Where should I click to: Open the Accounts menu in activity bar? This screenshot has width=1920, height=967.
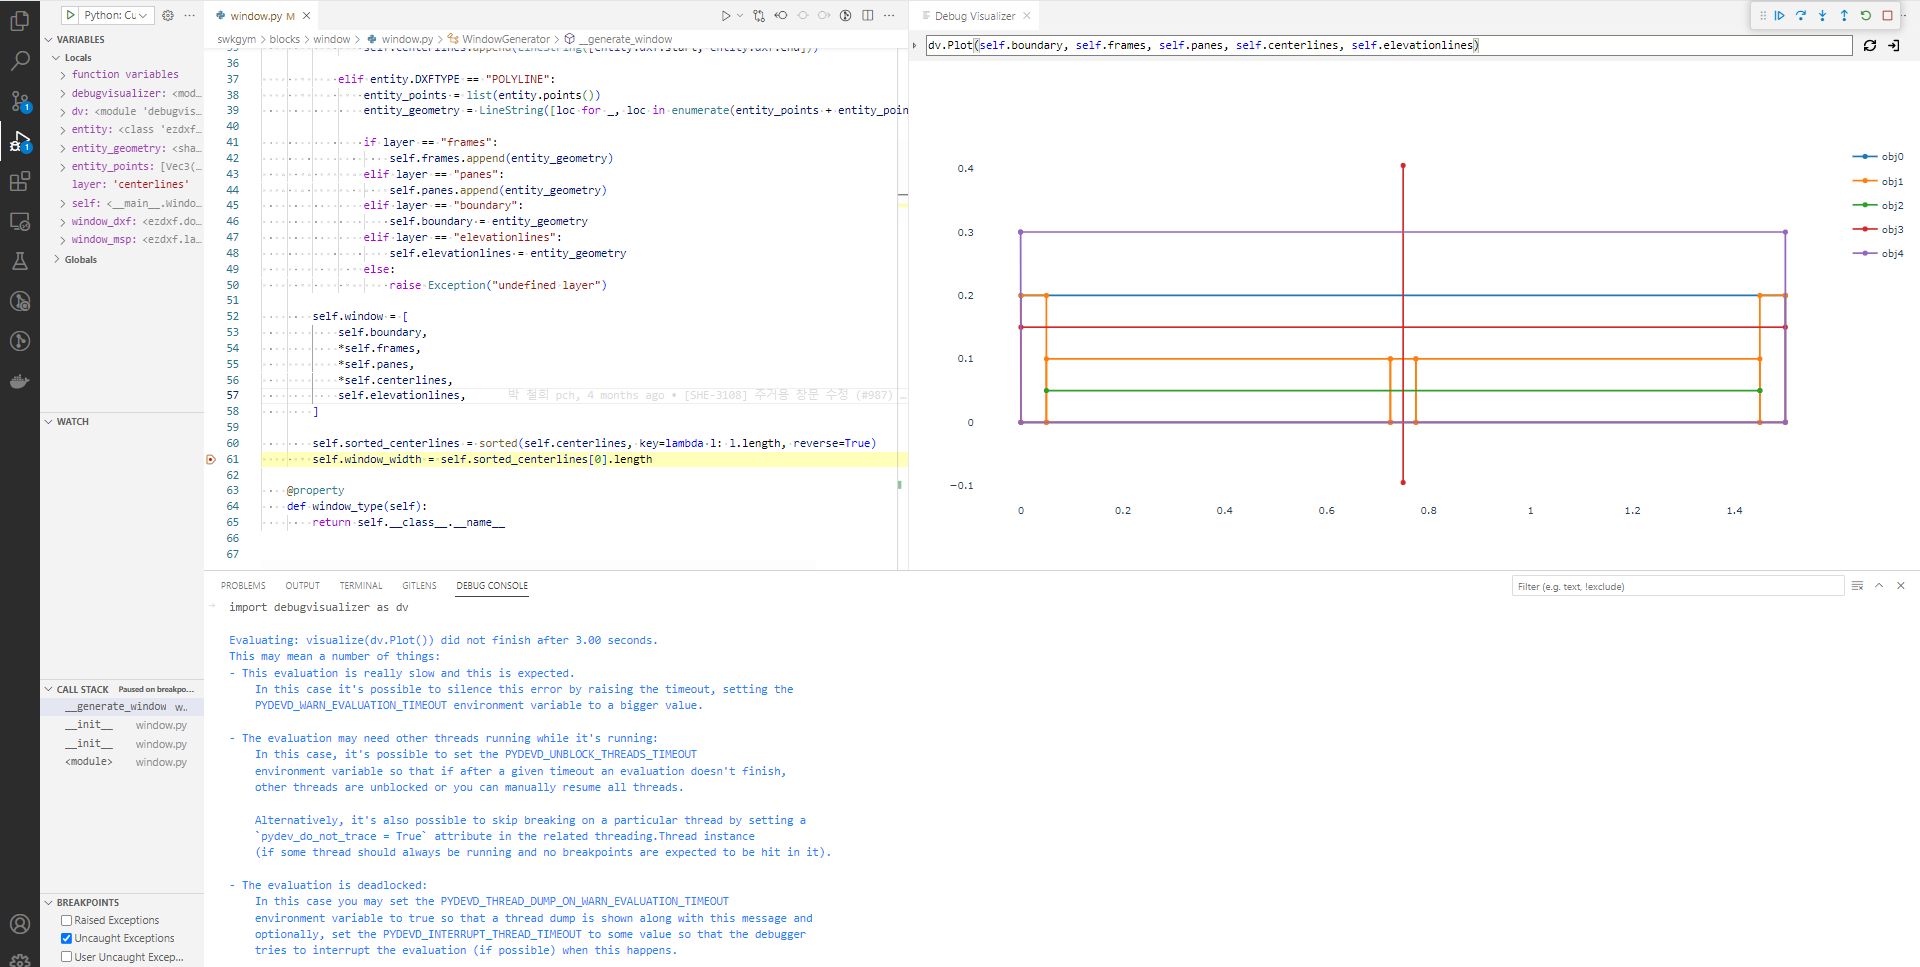click(x=19, y=924)
